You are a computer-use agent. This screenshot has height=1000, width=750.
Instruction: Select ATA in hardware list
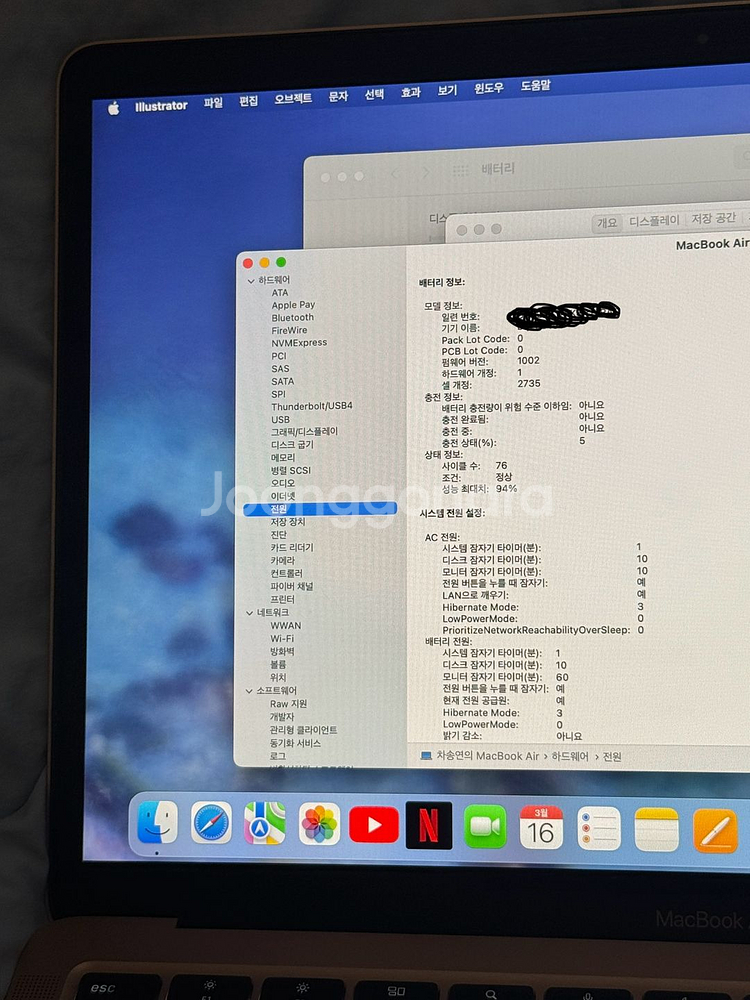click(279, 293)
